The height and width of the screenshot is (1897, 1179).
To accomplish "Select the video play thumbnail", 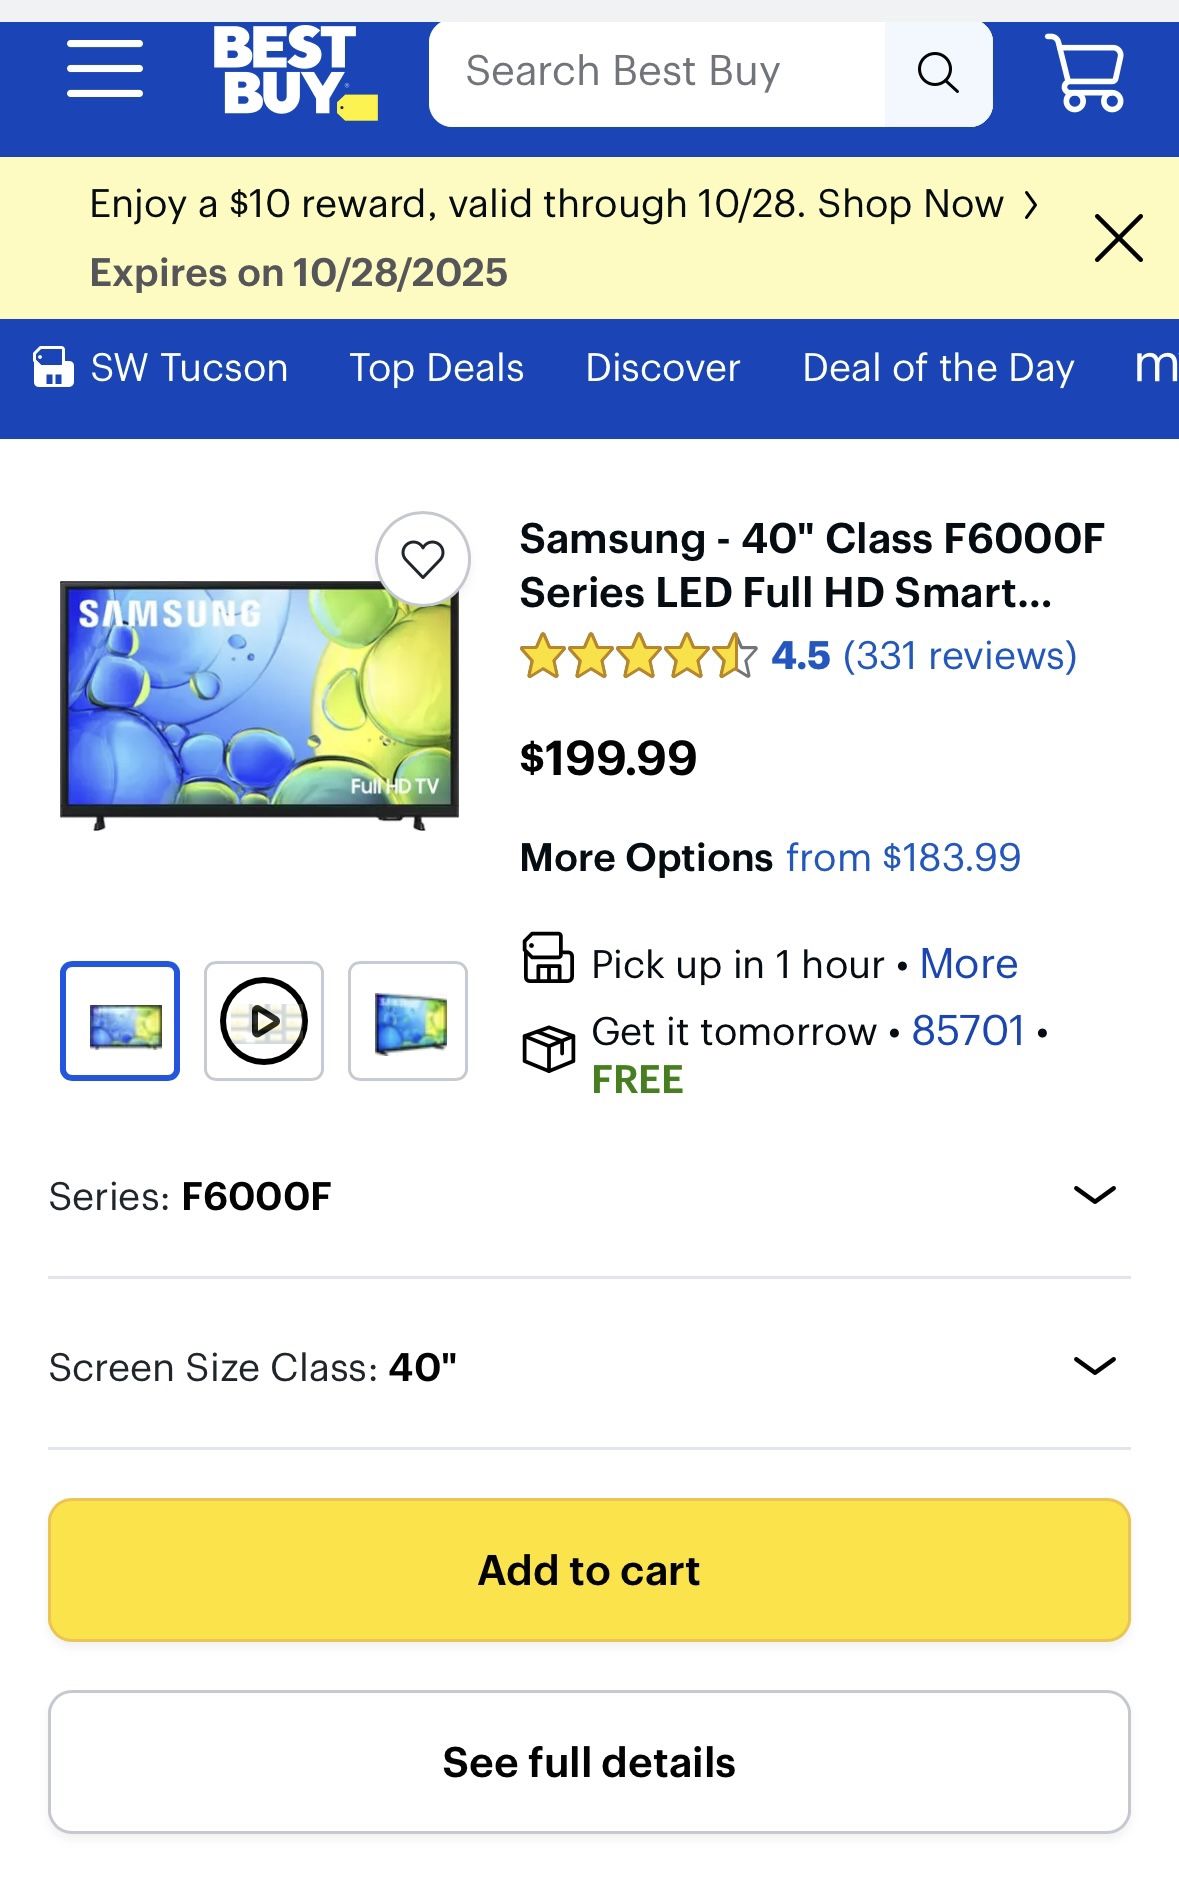I will tap(263, 1020).
